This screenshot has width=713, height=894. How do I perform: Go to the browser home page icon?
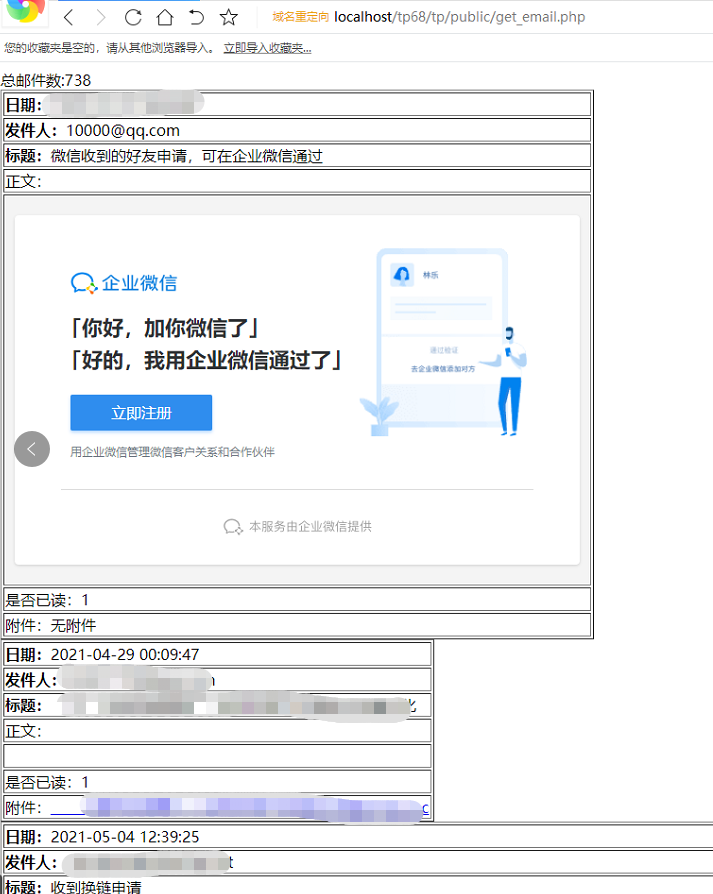click(165, 17)
